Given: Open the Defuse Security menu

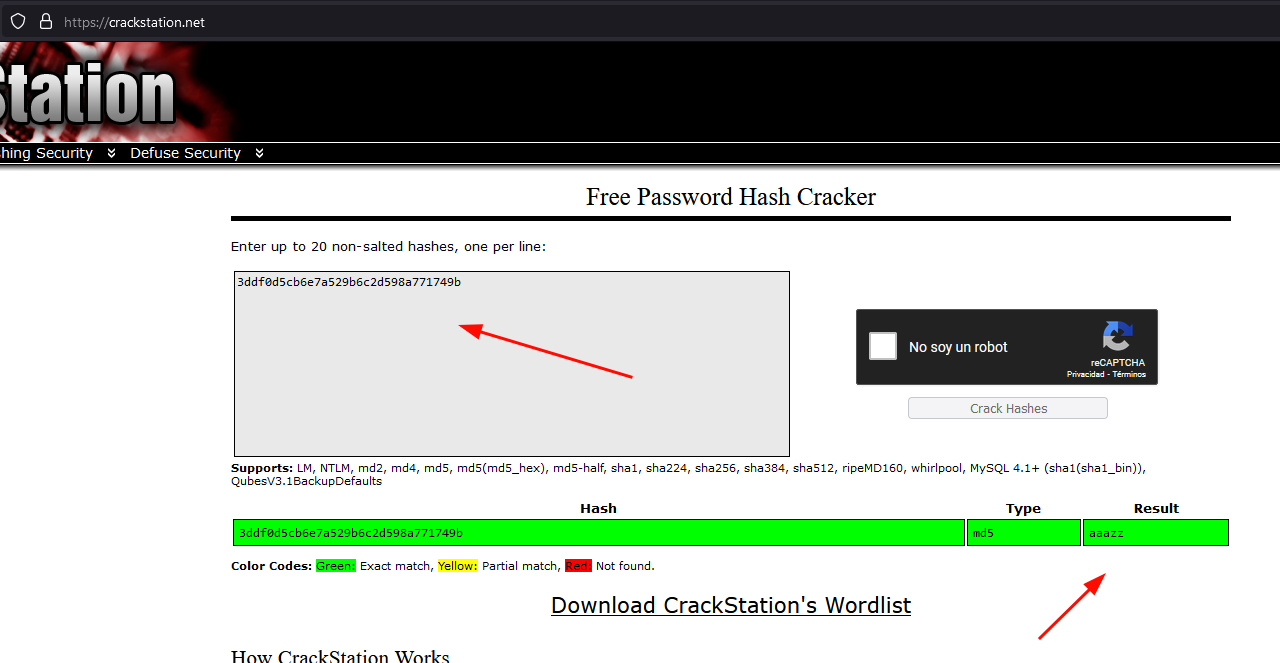Looking at the screenshot, I should (x=185, y=153).
